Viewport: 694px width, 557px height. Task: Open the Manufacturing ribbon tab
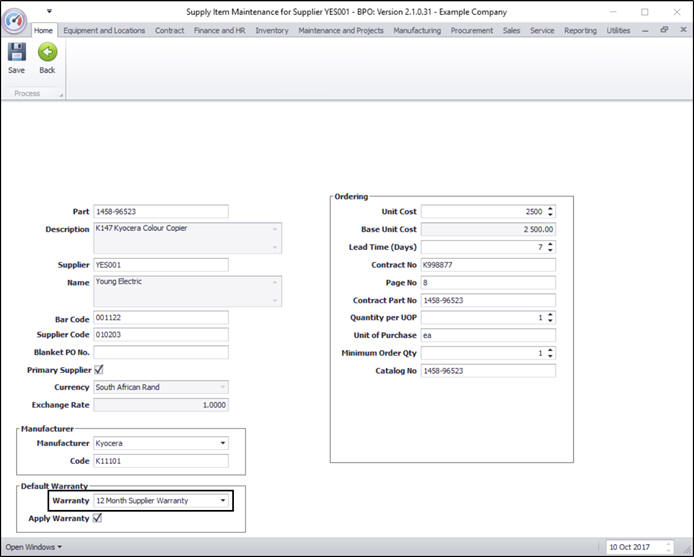[417, 31]
